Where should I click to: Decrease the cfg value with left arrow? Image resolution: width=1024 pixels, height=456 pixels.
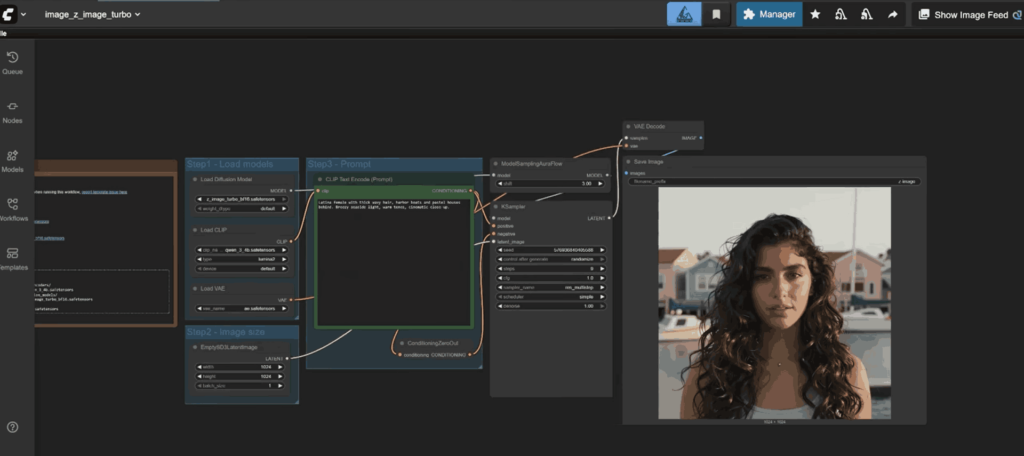[x=501, y=278]
